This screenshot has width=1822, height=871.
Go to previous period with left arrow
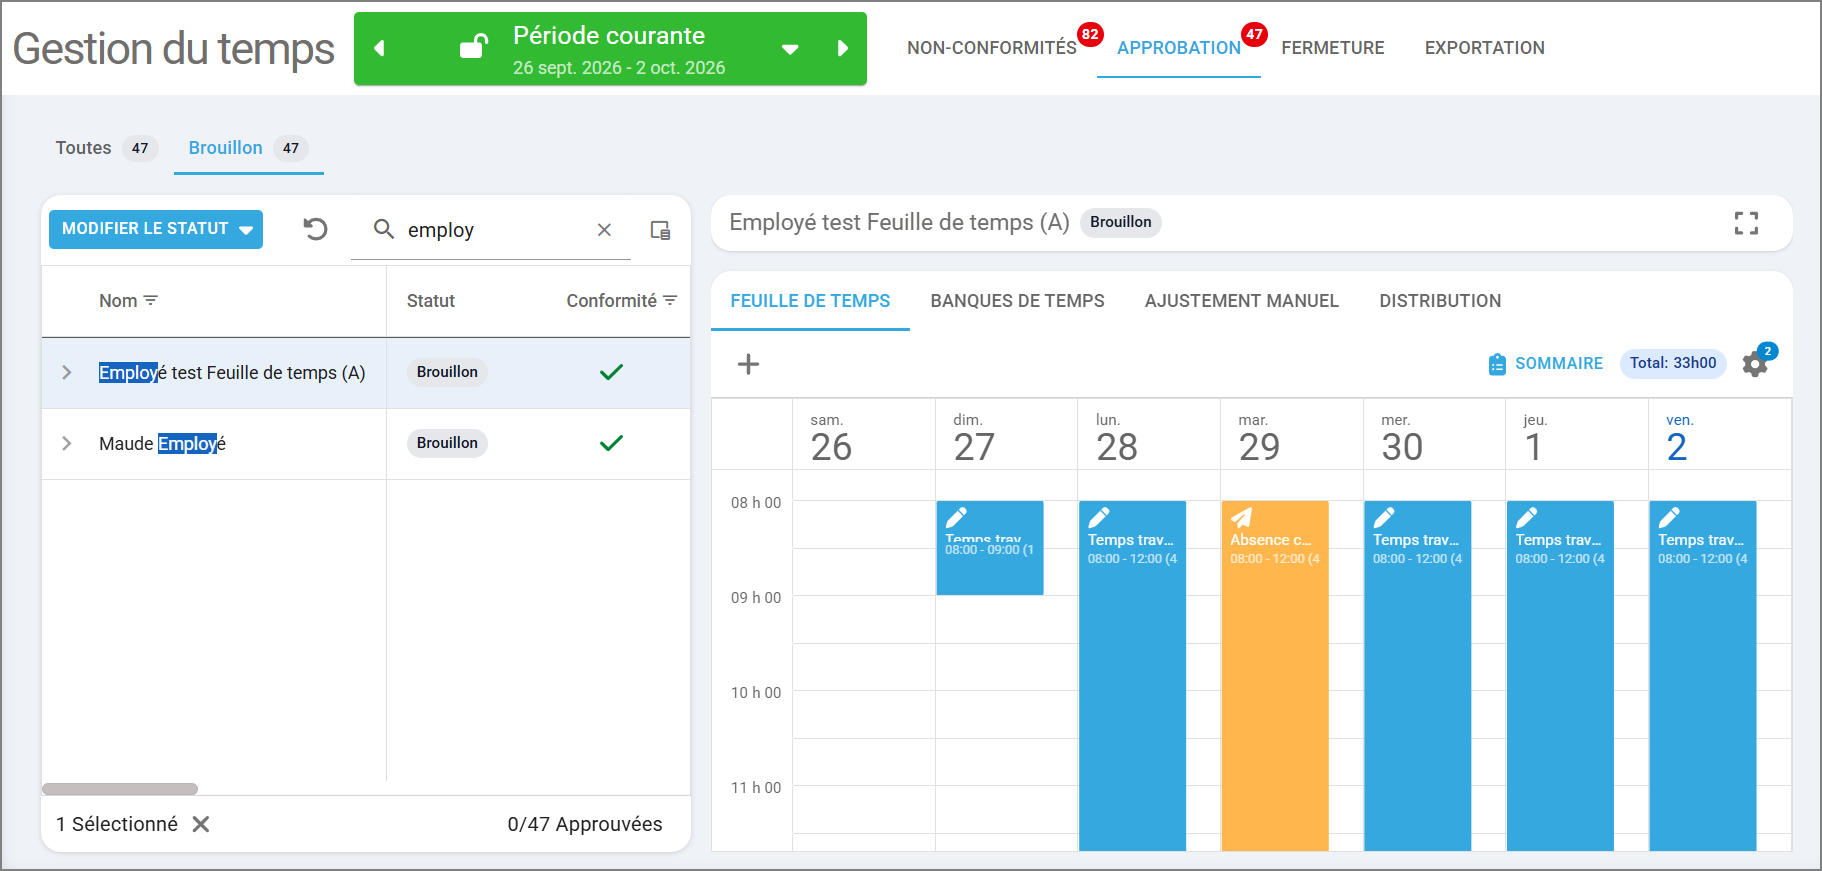tap(379, 48)
